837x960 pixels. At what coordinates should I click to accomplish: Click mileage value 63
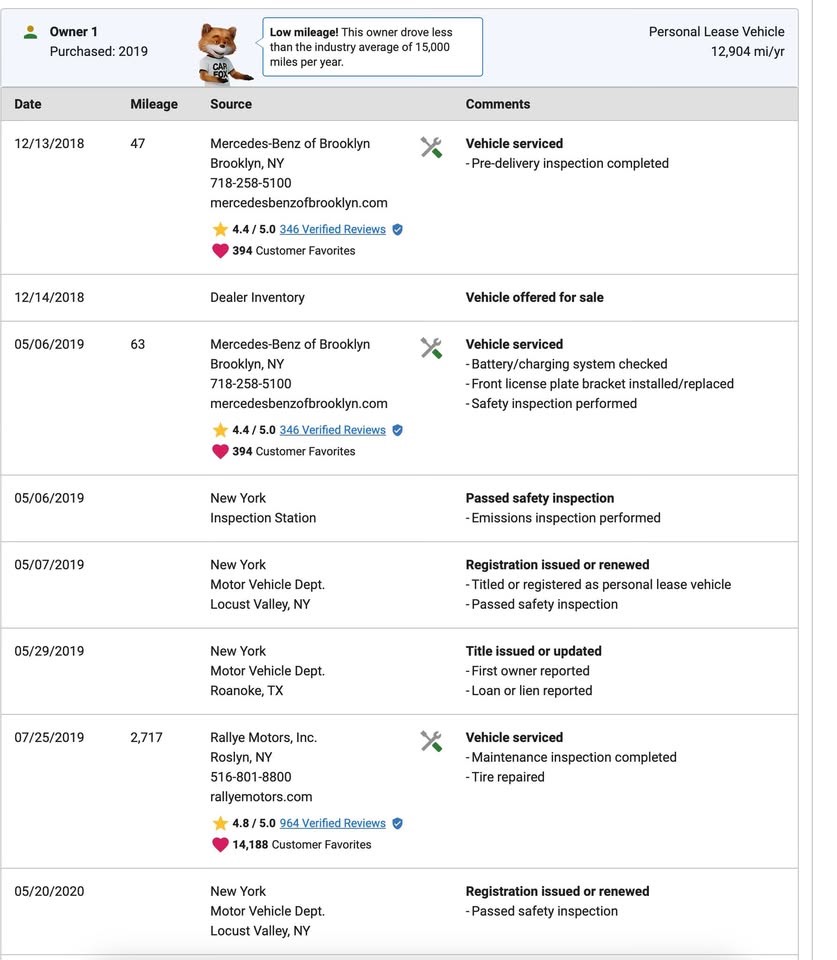click(x=138, y=344)
